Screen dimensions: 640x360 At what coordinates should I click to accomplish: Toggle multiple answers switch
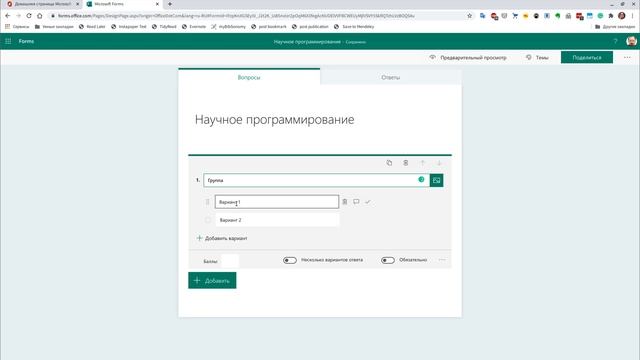(x=290, y=260)
